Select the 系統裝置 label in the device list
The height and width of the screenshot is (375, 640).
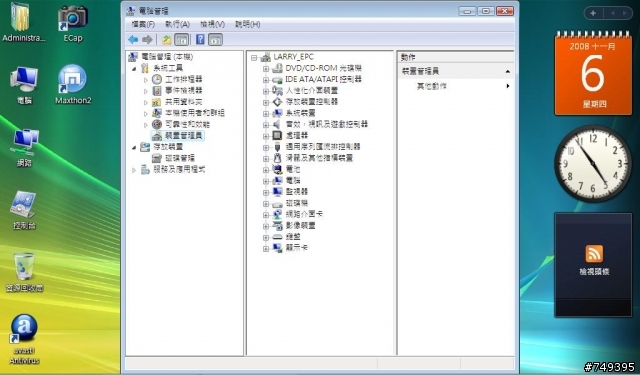click(300, 113)
